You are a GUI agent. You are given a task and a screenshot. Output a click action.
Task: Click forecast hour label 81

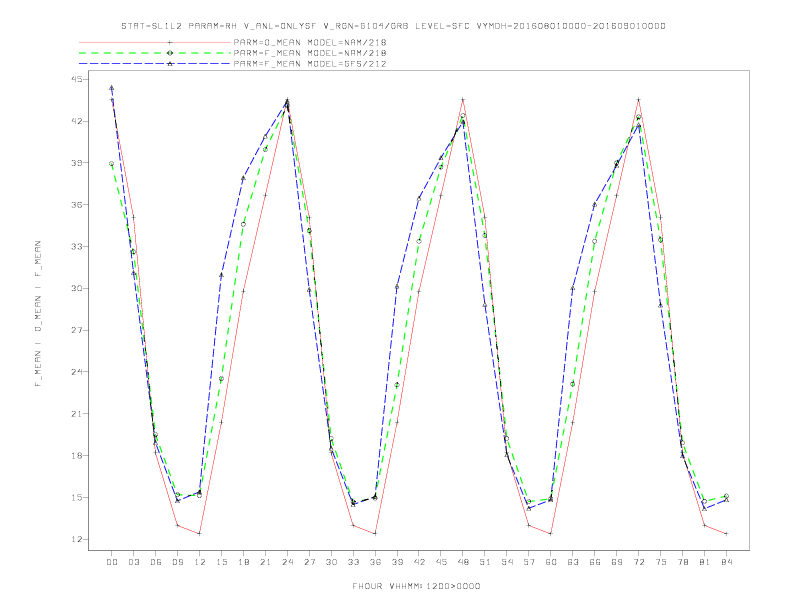705,562
